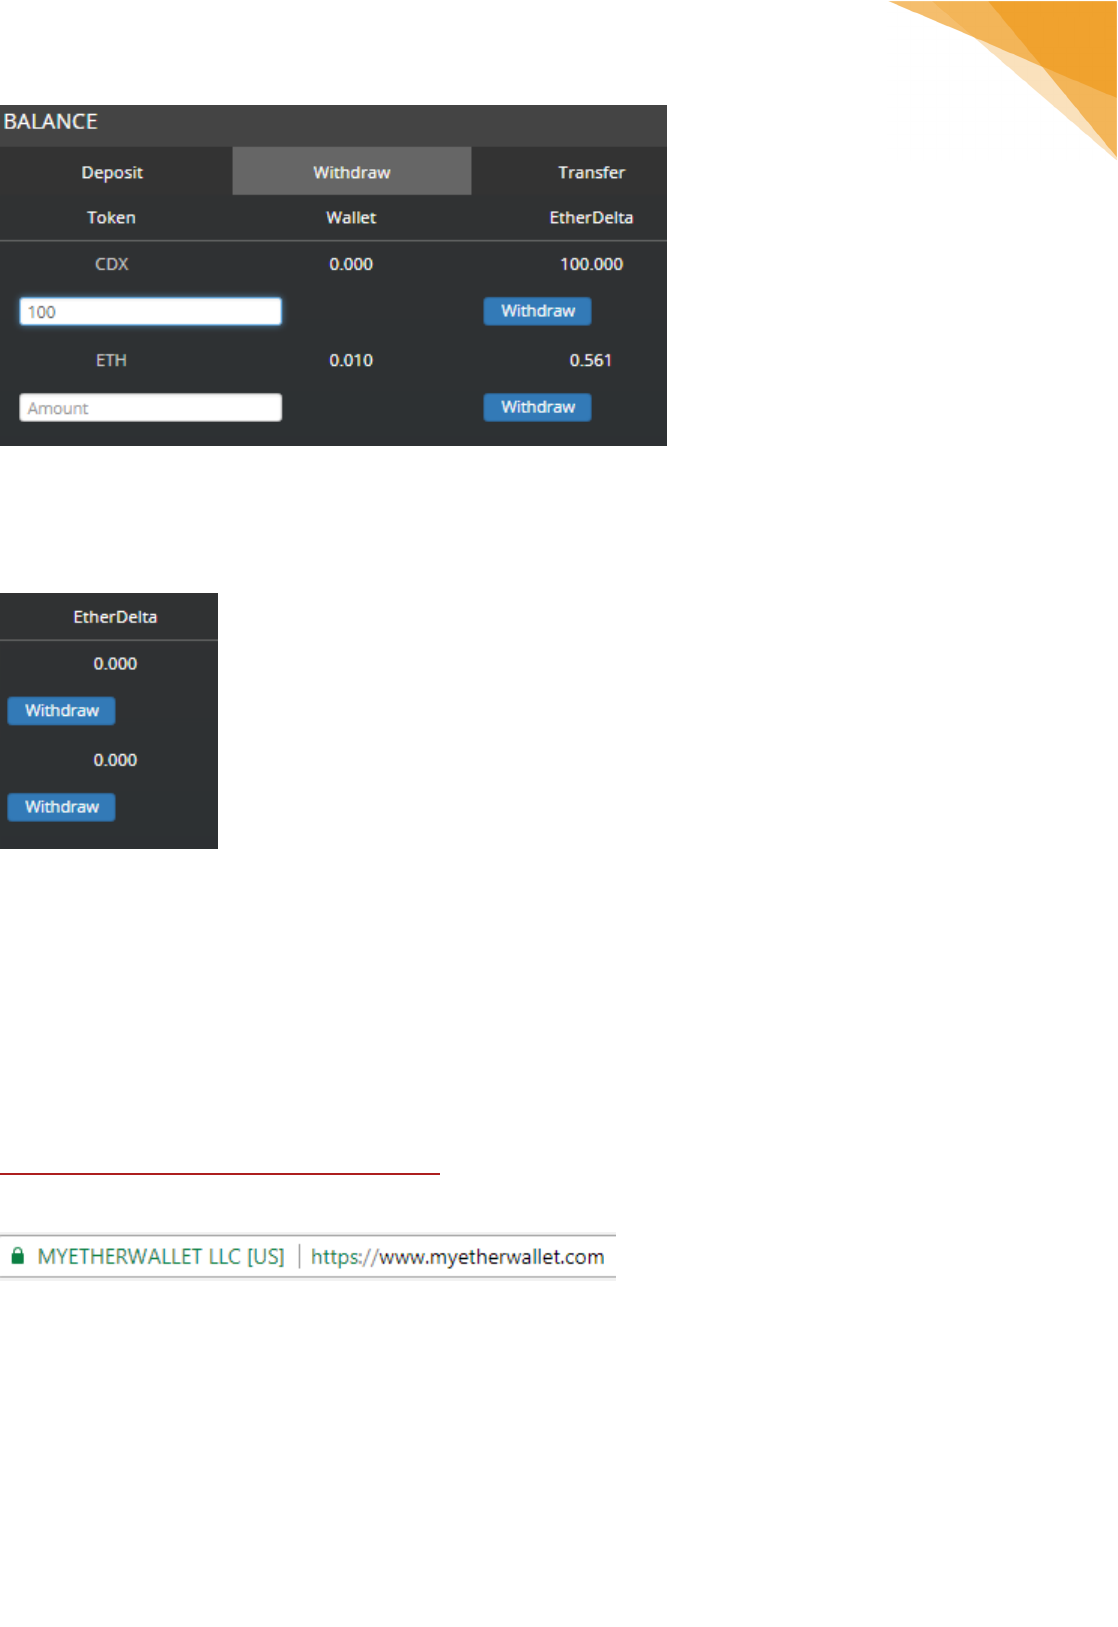Click the MYETHERWALLET LLC [US] certificate label

coord(161,1256)
